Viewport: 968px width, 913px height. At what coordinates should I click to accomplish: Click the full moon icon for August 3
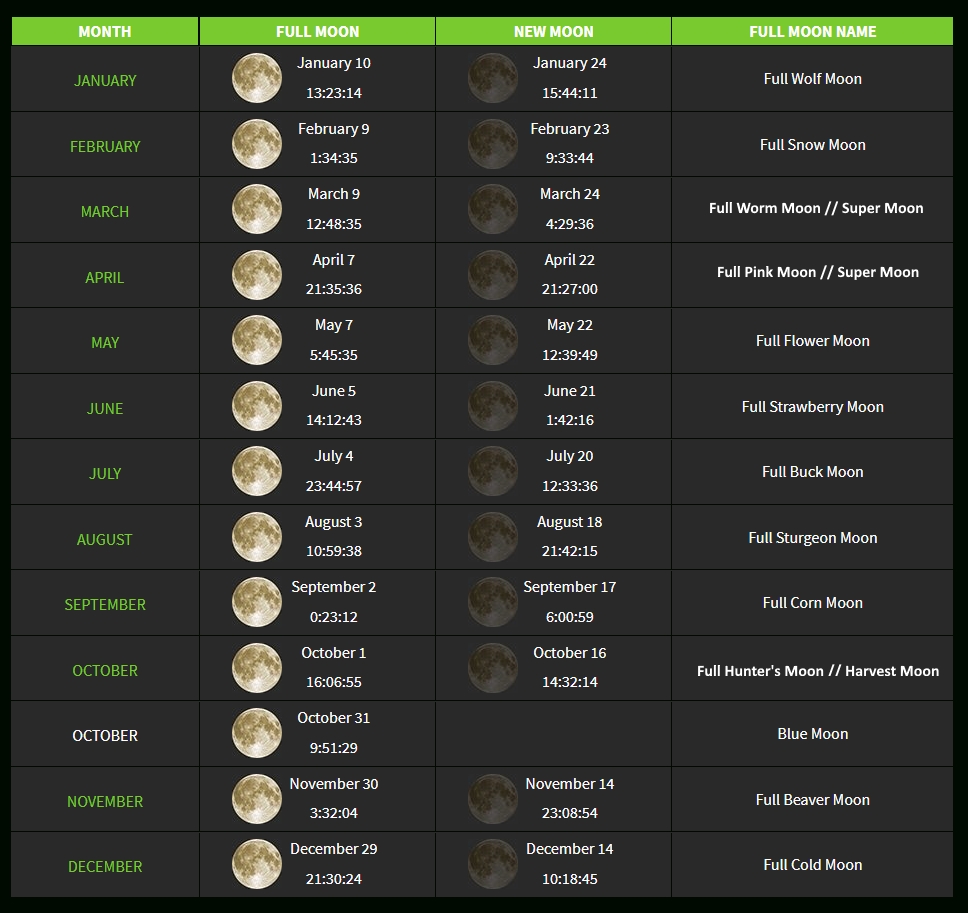(x=257, y=537)
